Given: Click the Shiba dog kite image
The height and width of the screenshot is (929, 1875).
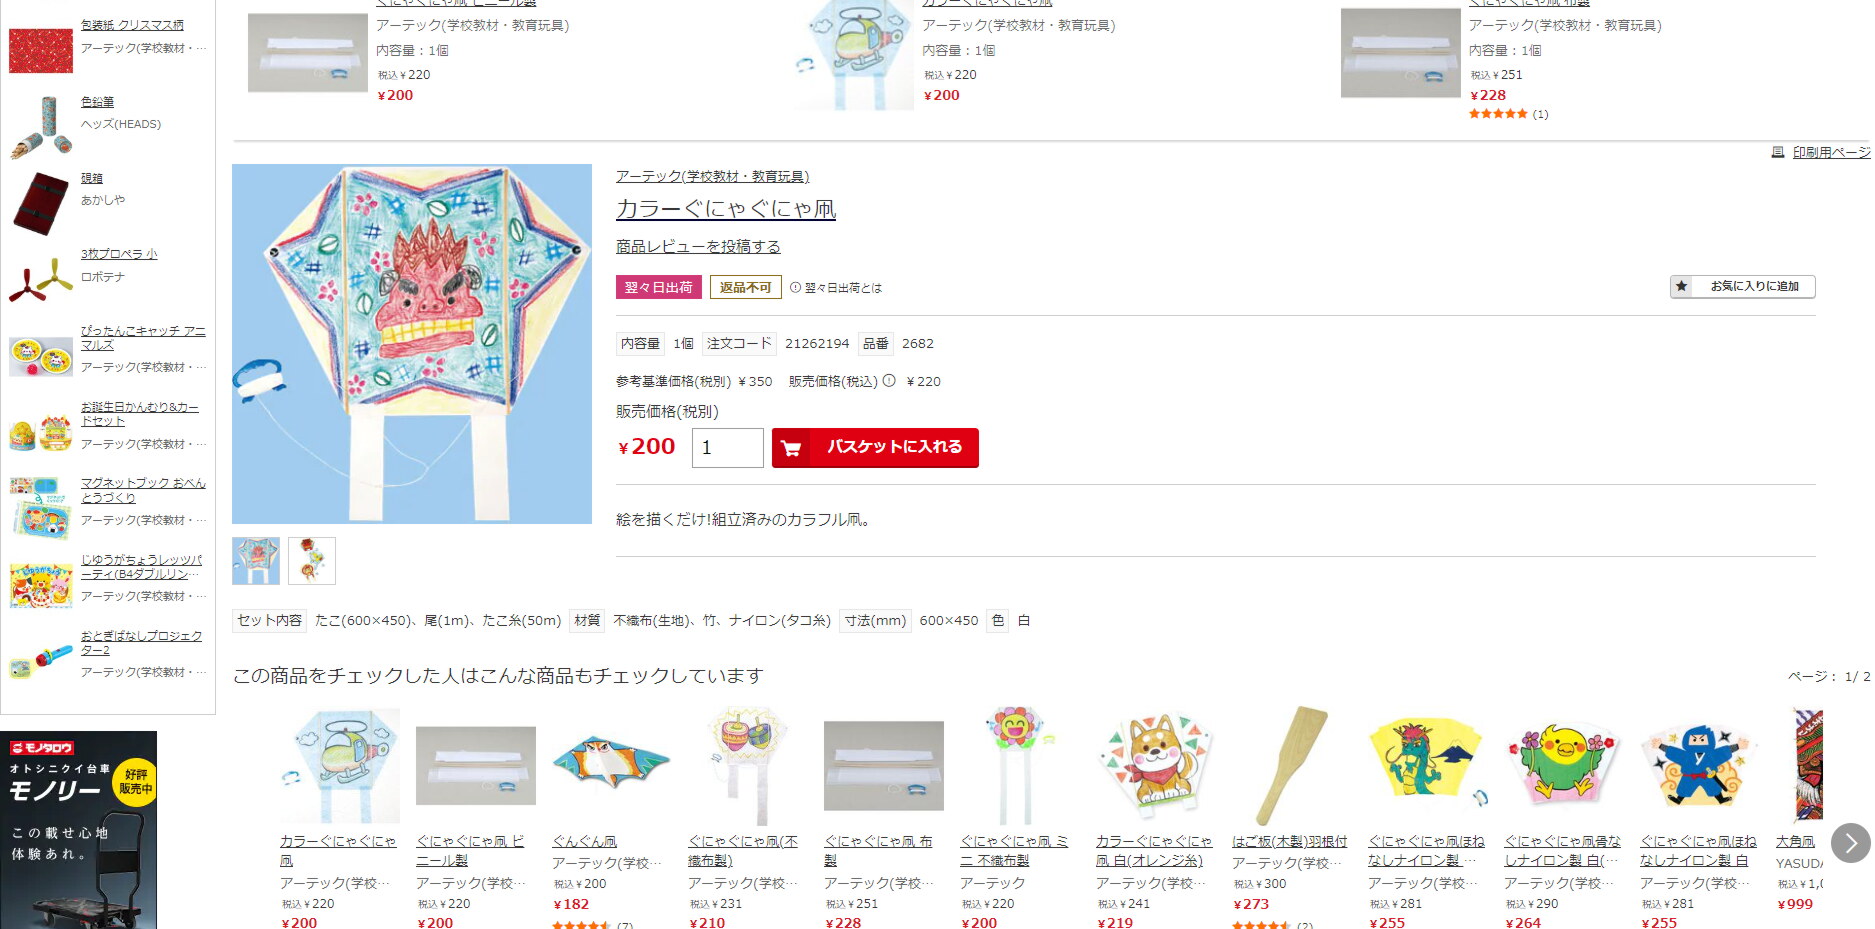Looking at the screenshot, I should pyautogui.click(x=1156, y=766).
